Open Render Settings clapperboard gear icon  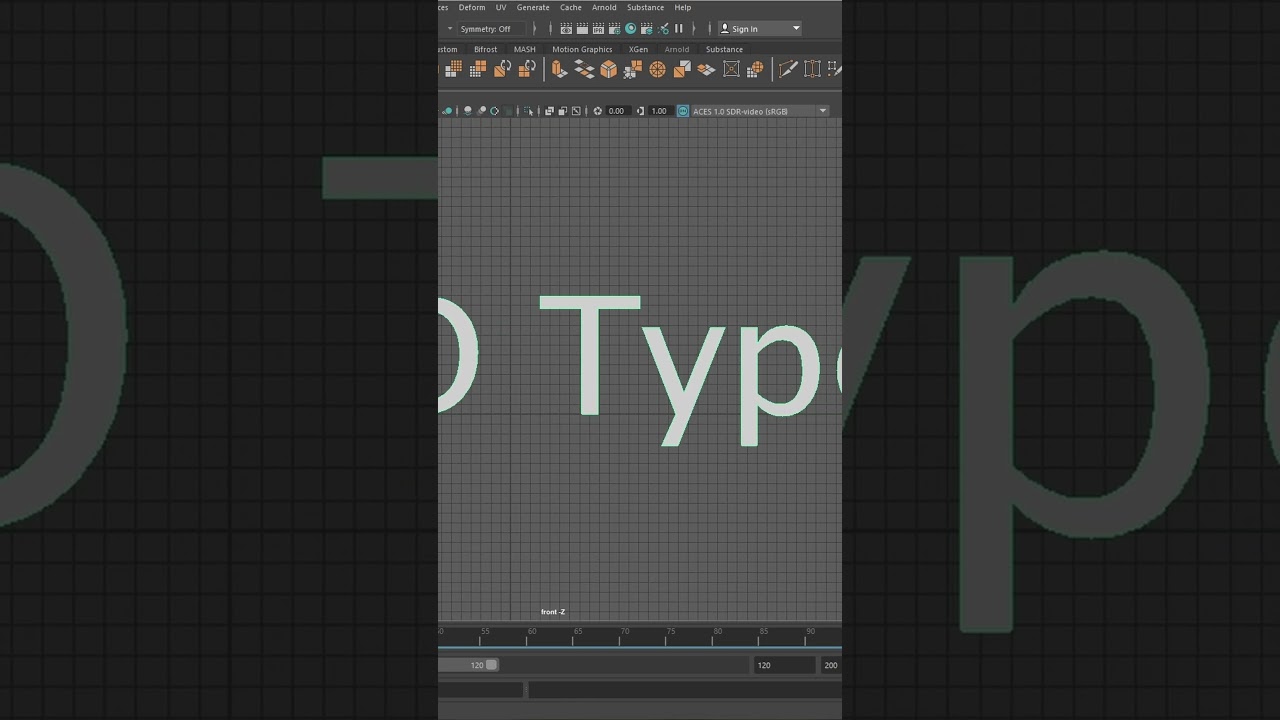pos(615,29)
